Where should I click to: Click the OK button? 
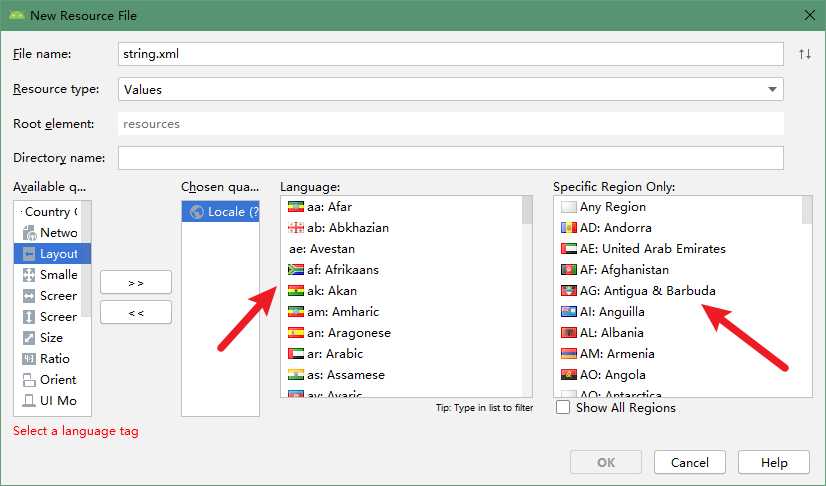click(x=606, y=463)
